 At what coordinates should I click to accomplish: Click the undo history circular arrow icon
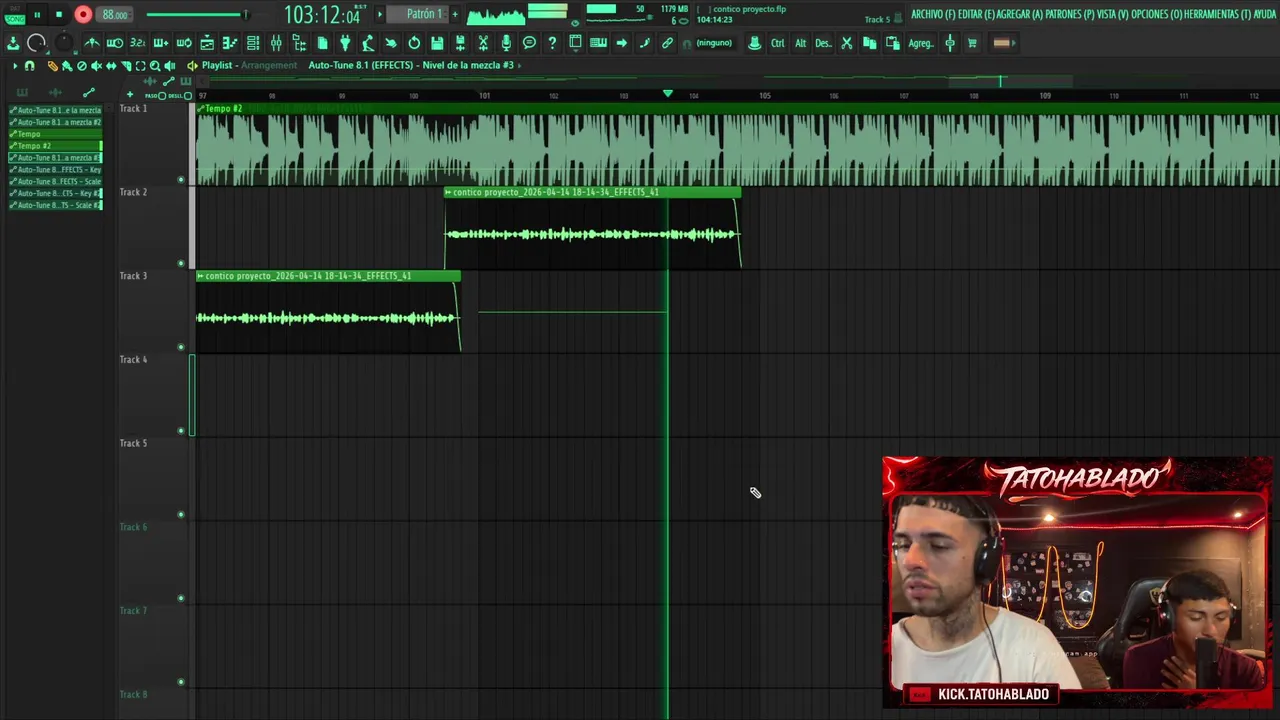coord(414,43)
